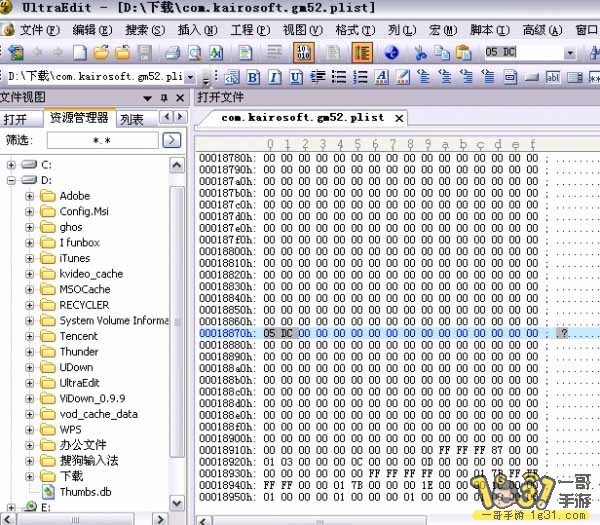The image size is (600, 525).
Task: Open the 脚本 menu
Action: [x=490, y=30]
